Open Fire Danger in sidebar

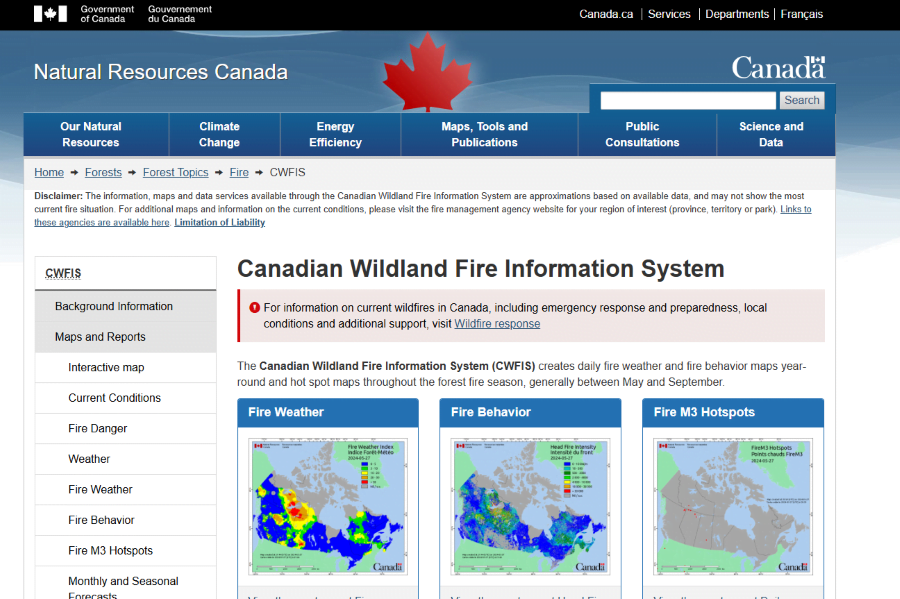click(x=126, y=428)
